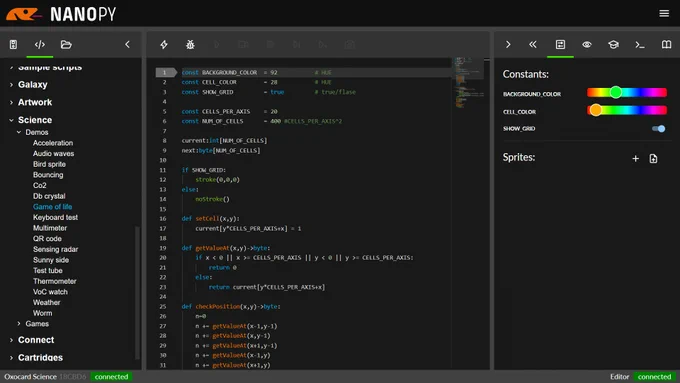Open the QR code demo
The width and height of the screenshot is (680, 383).
pos(47,239)
